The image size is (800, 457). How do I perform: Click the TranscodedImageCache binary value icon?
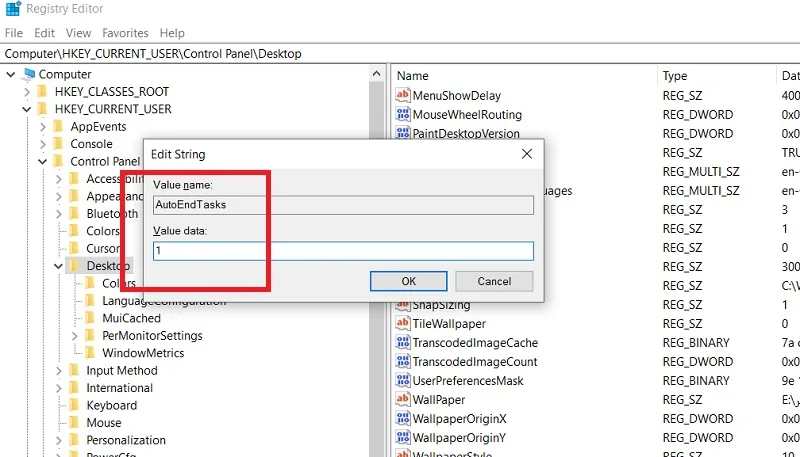coord(403,342)
